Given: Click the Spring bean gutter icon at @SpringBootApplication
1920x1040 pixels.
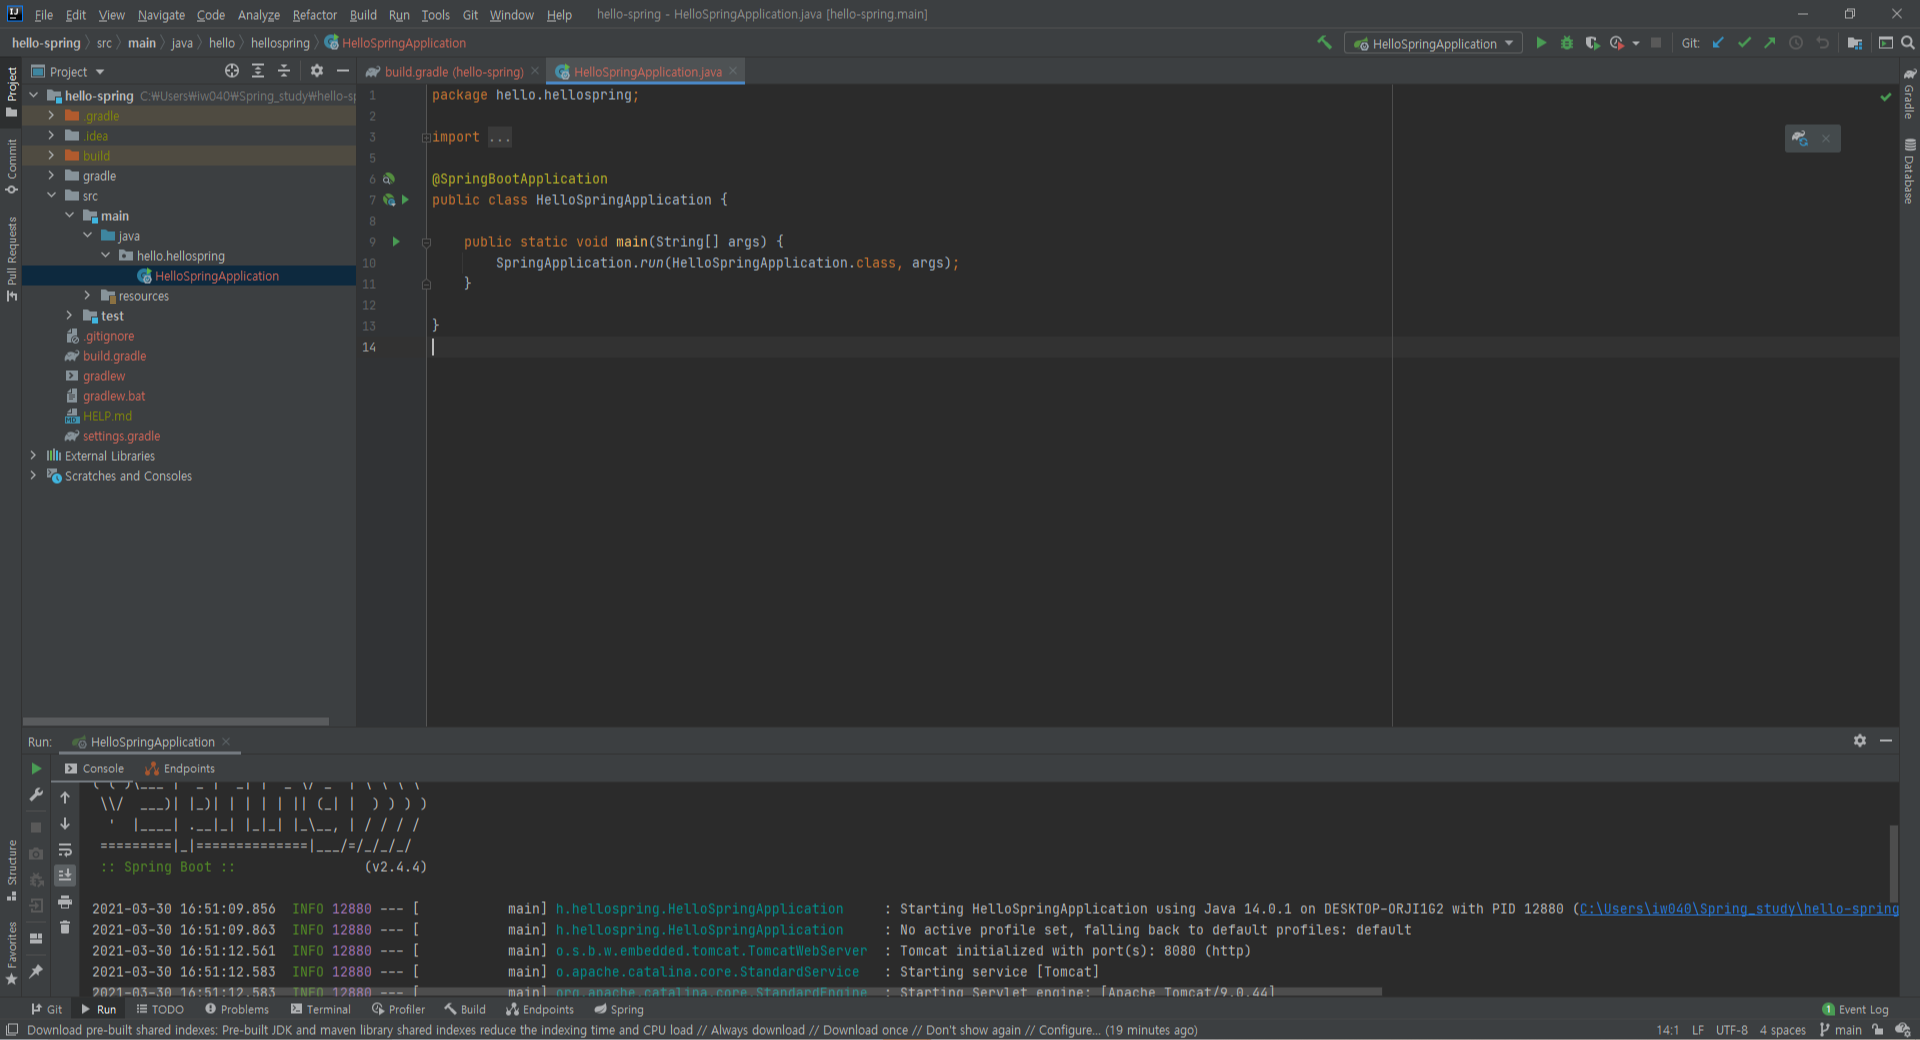Looking at the screenshot, I should tap(389, 179).
